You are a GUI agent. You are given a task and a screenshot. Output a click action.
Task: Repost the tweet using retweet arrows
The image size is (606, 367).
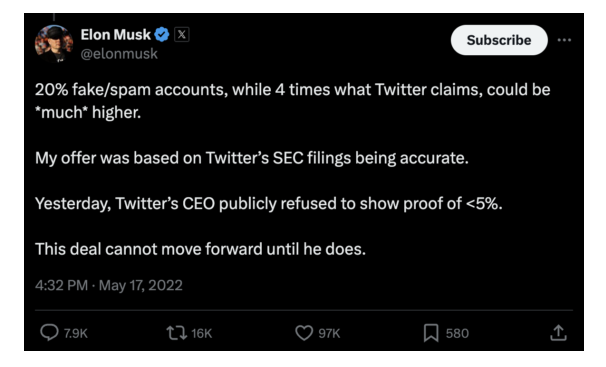[177, 333]
